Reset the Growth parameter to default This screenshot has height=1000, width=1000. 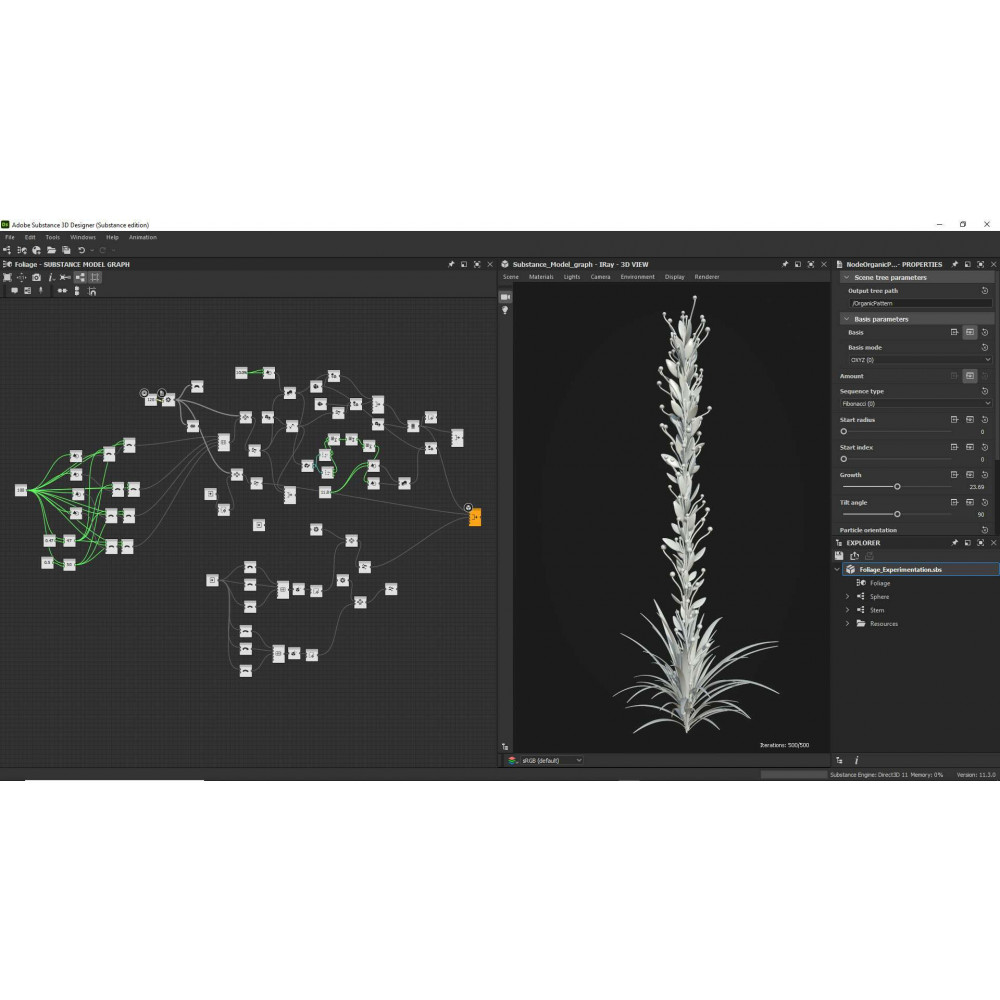tap(984, 474)
